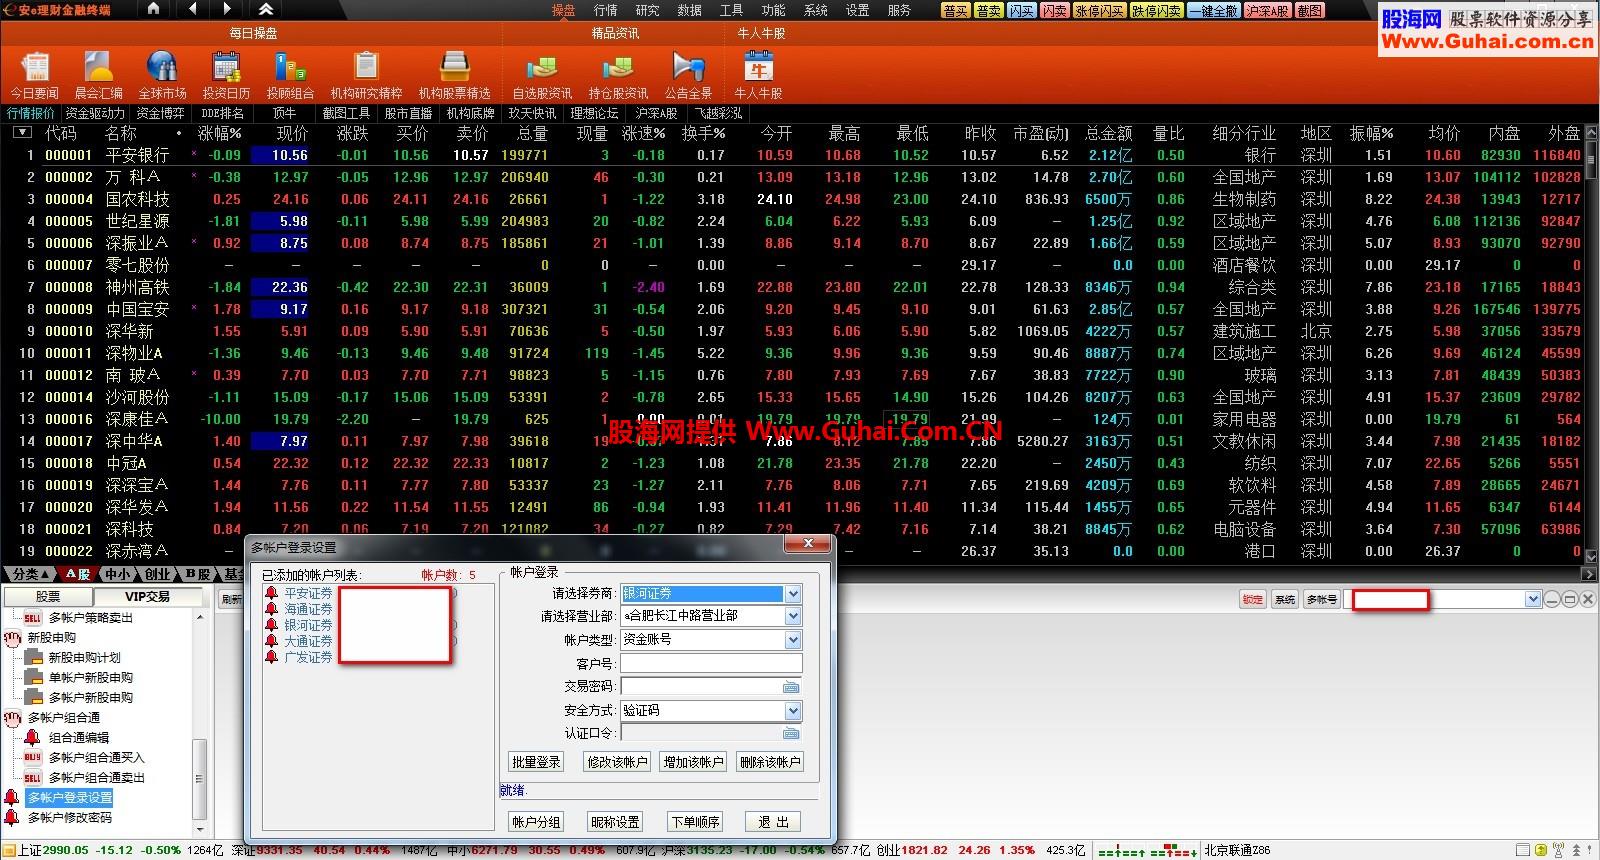Open the 行情 top menu

pos(605,10)
